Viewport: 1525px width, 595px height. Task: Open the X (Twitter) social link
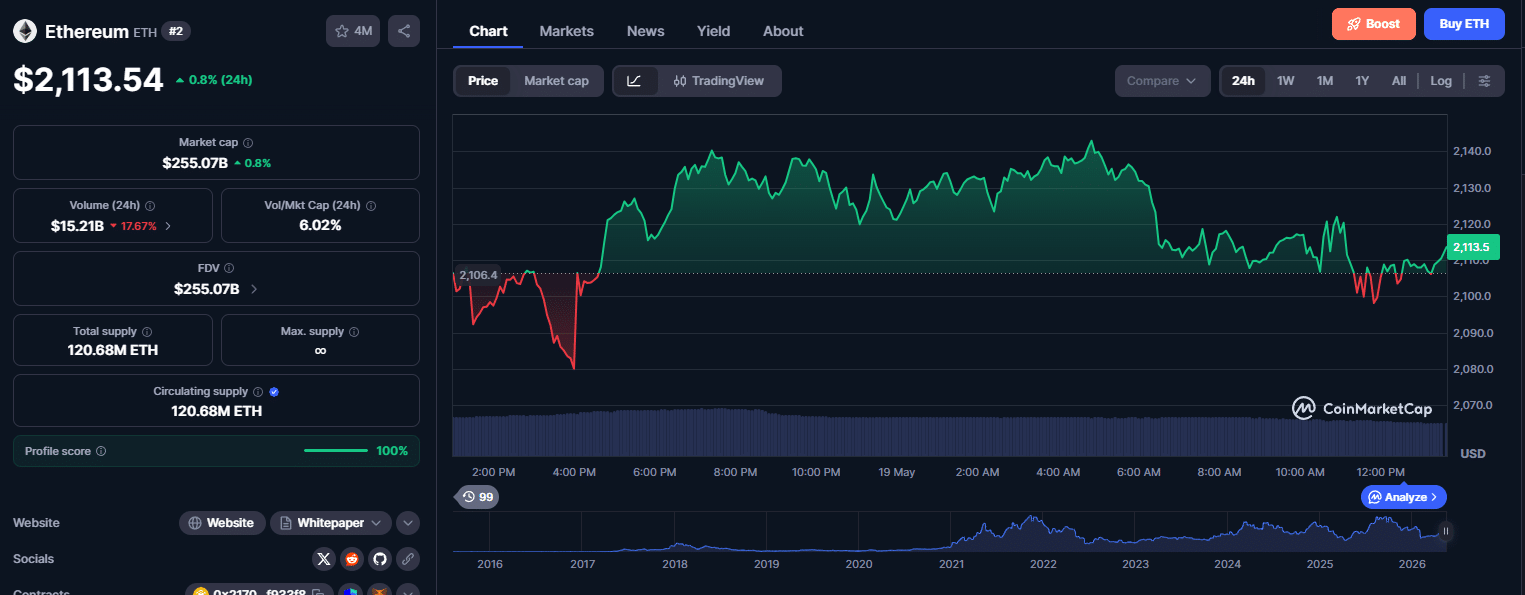pos(323,559)
